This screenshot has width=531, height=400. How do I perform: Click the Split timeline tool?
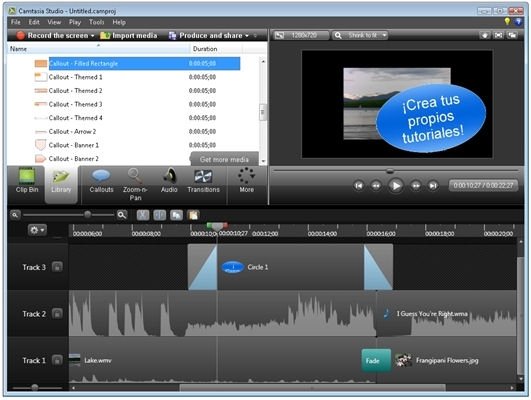point(160,215)
